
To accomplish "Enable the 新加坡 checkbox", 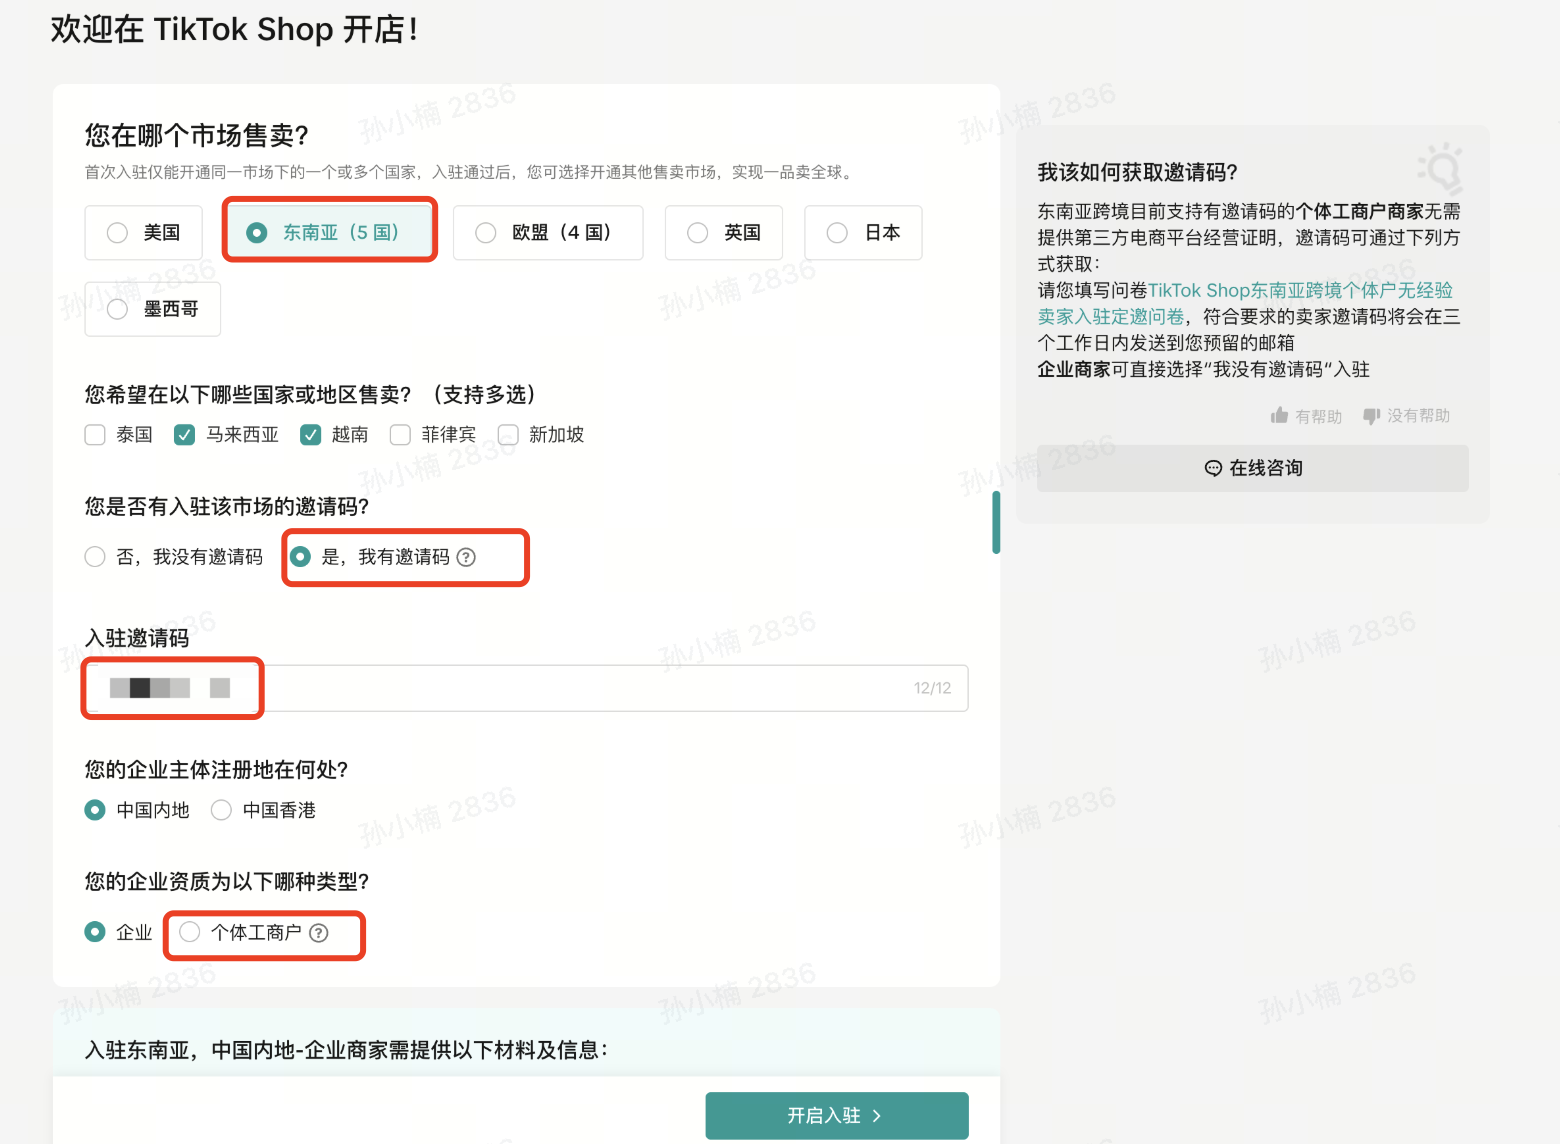I will tap(508, 435).
